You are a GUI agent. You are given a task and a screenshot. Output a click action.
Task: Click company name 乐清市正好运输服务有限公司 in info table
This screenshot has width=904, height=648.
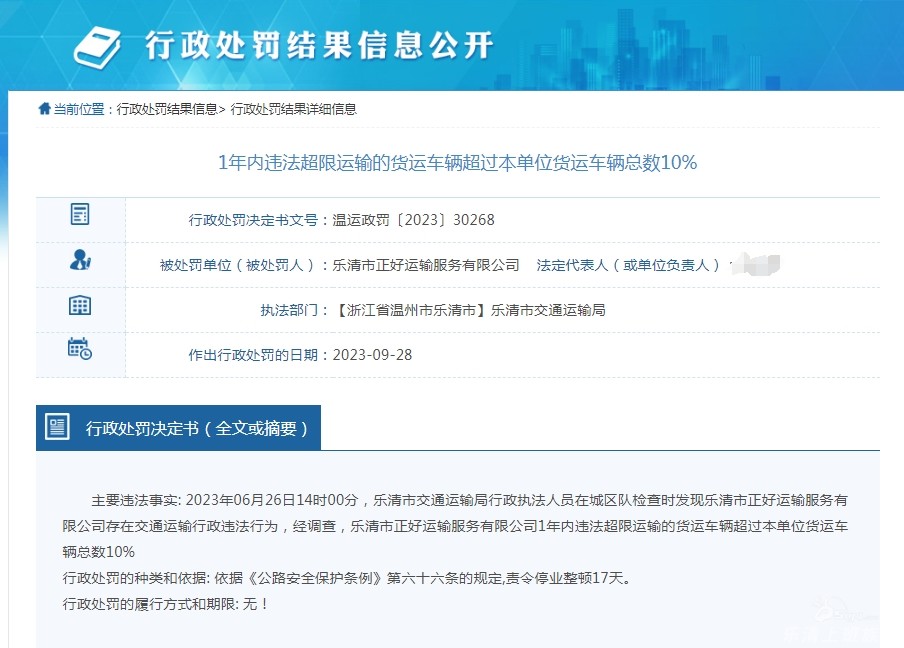click(x=425, y=265)
